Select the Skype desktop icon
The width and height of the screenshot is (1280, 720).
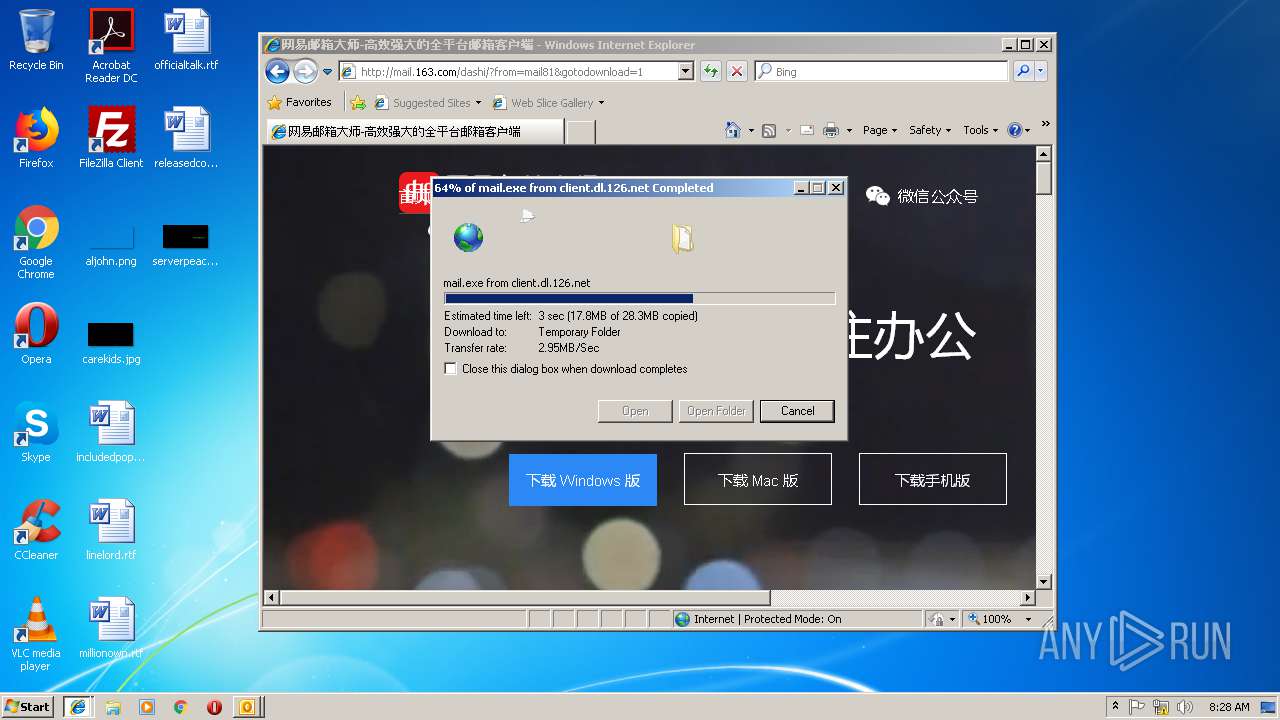click(x=36, y=432)
